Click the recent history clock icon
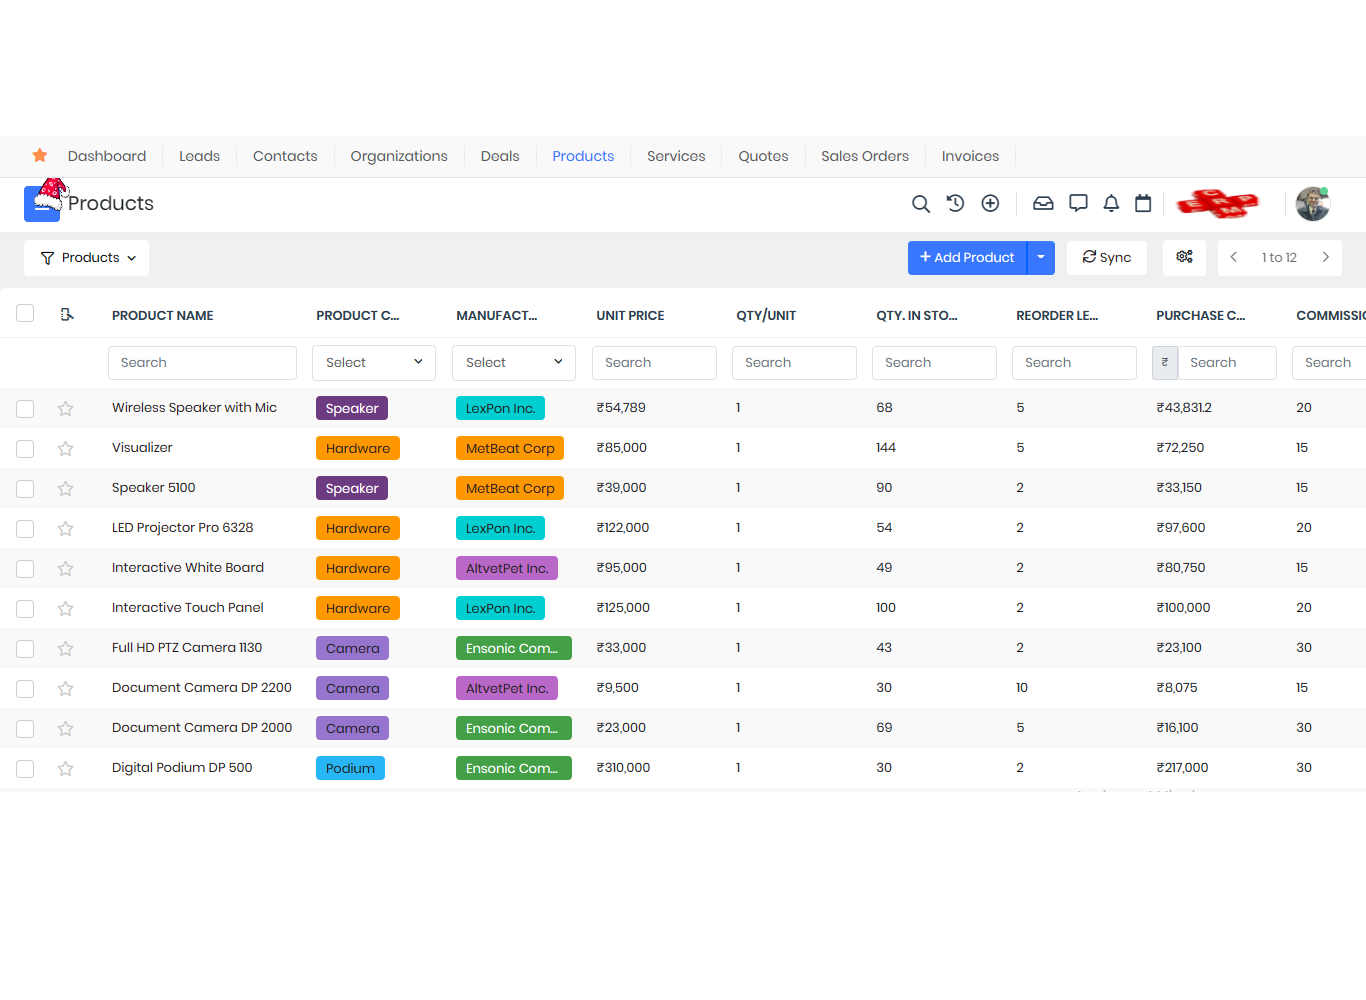 [955, 203]
